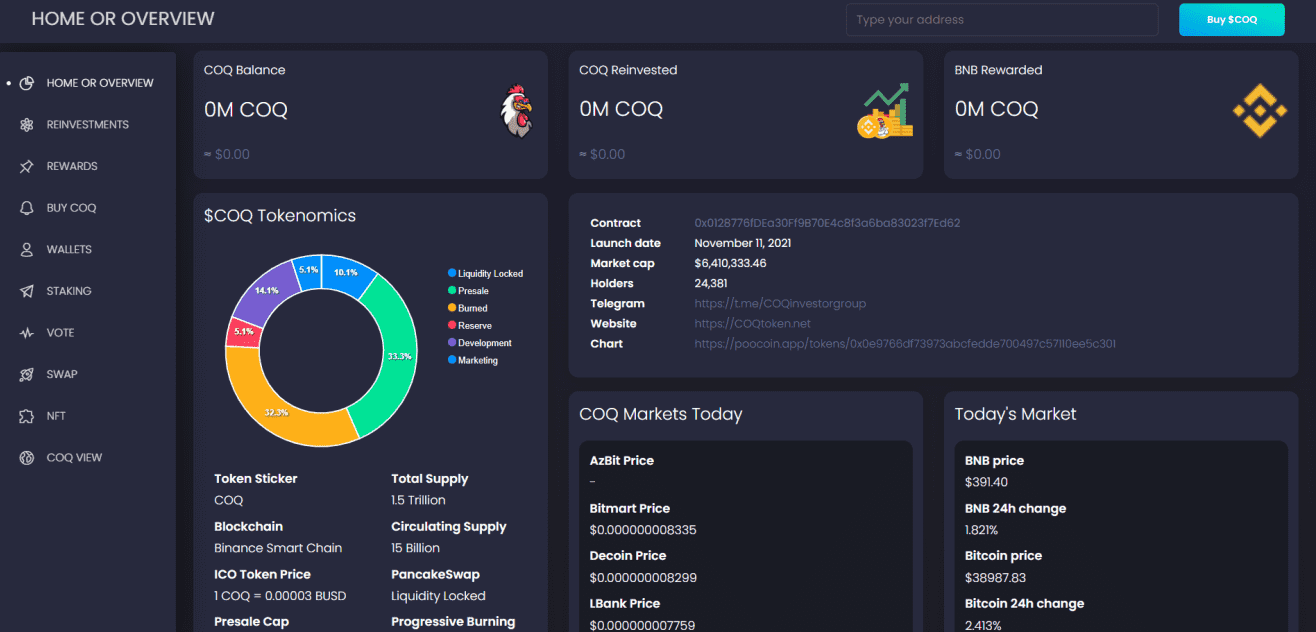Open the Staking section

(x=69, y=291)
